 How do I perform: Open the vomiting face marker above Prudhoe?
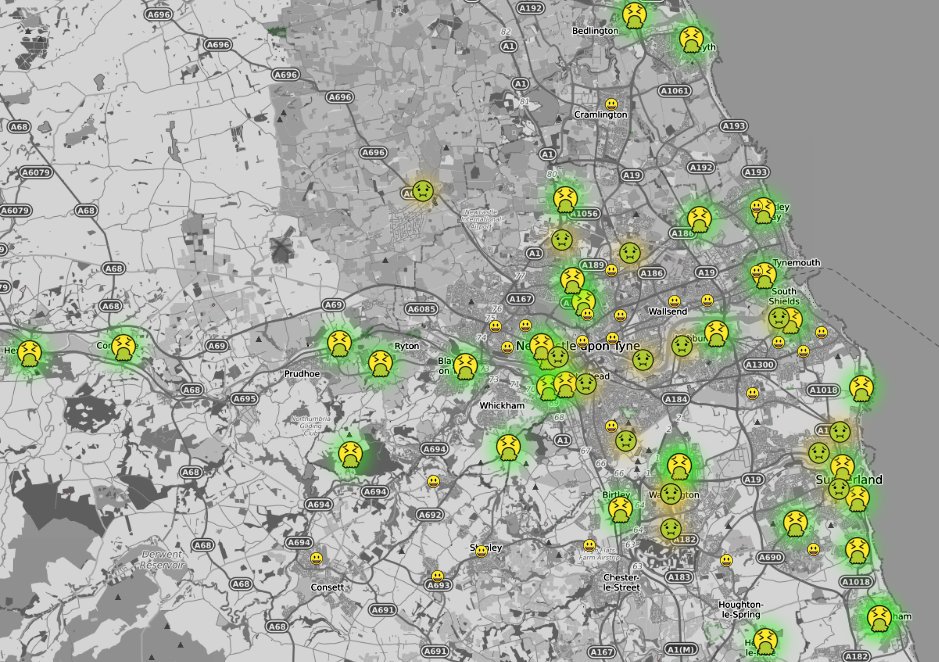tap(339, 345)
